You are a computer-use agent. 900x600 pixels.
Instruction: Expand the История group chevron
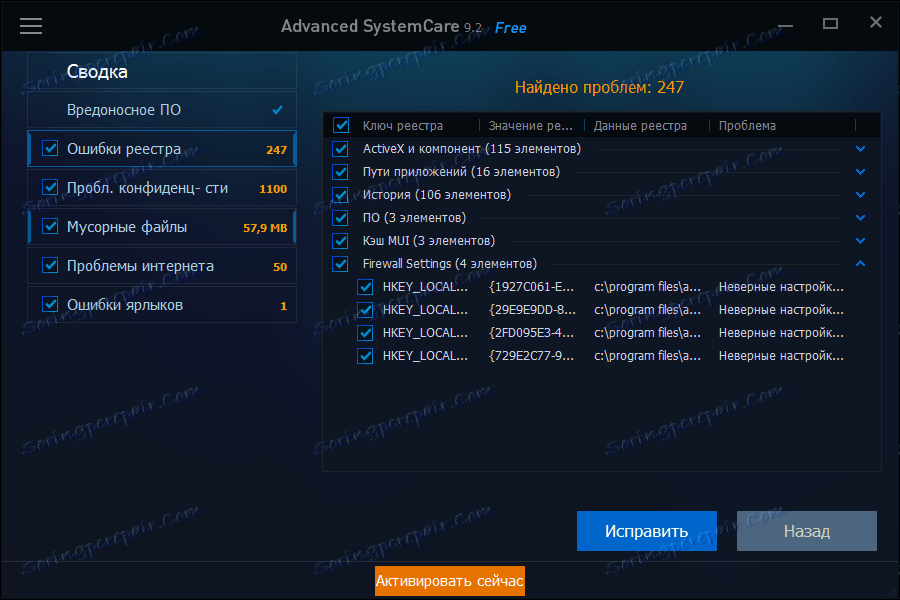(x=860, y=195)
